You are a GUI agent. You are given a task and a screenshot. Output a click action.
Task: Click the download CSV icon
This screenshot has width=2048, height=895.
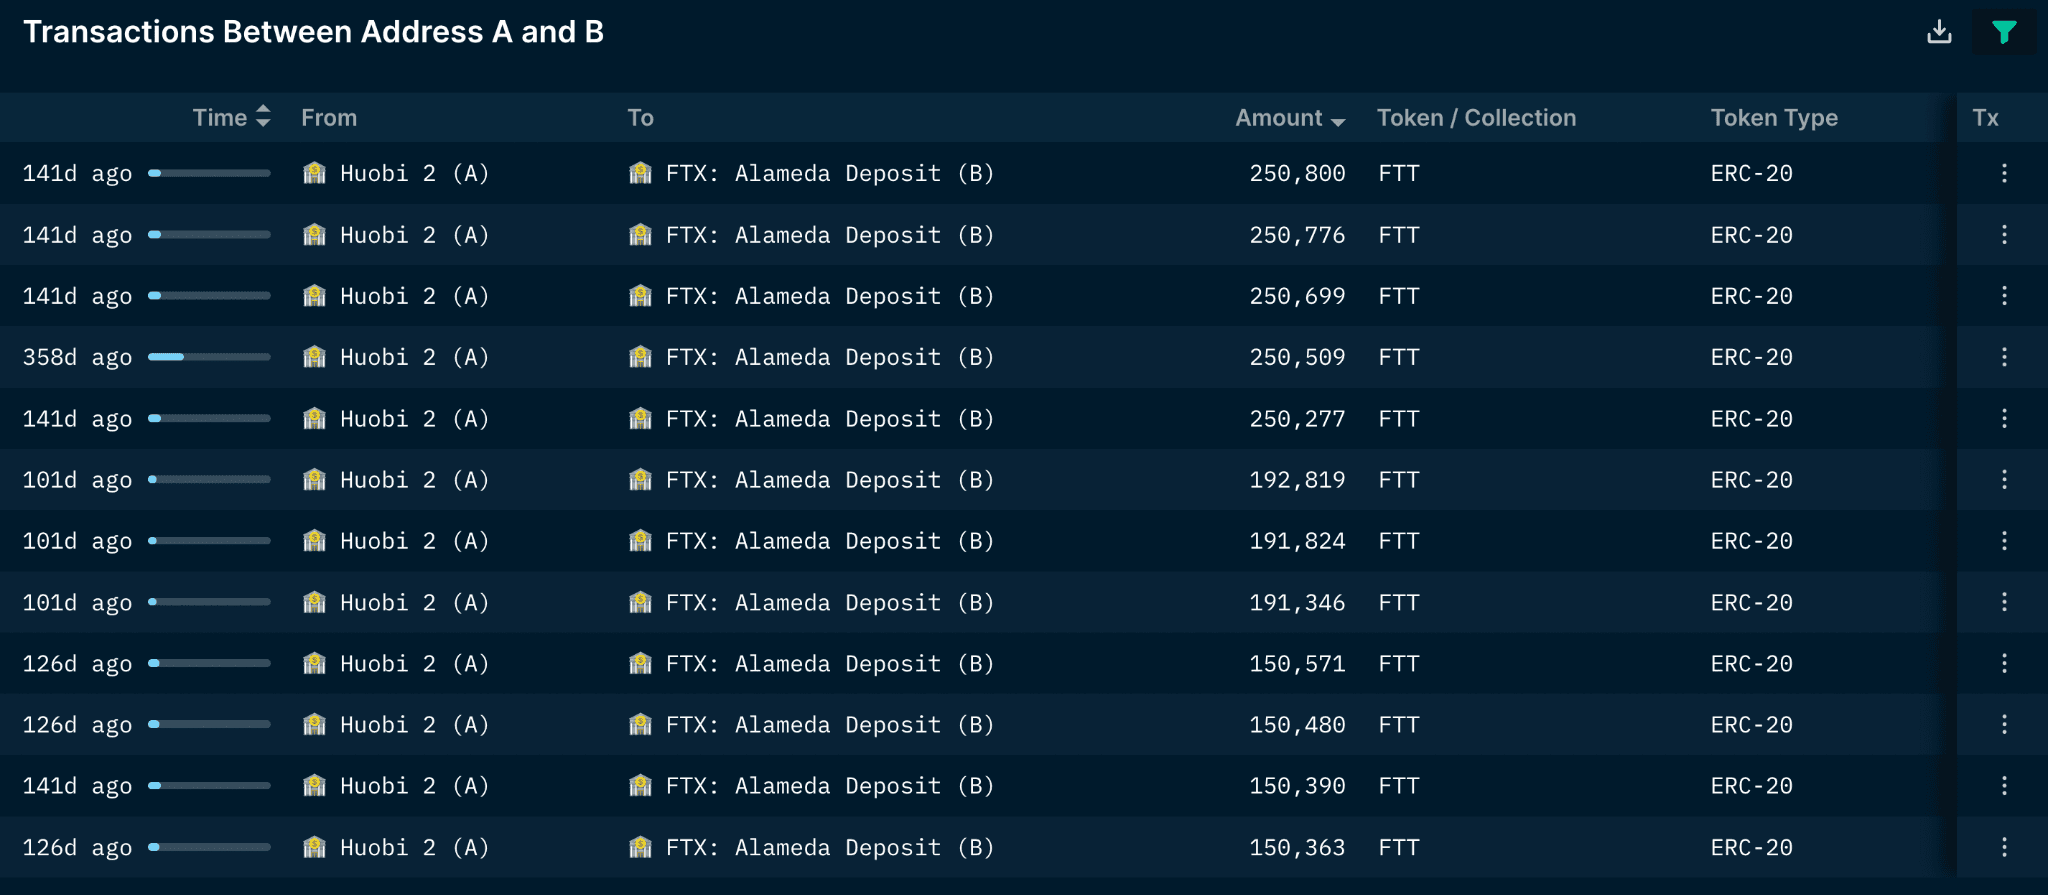(1939, 32)
